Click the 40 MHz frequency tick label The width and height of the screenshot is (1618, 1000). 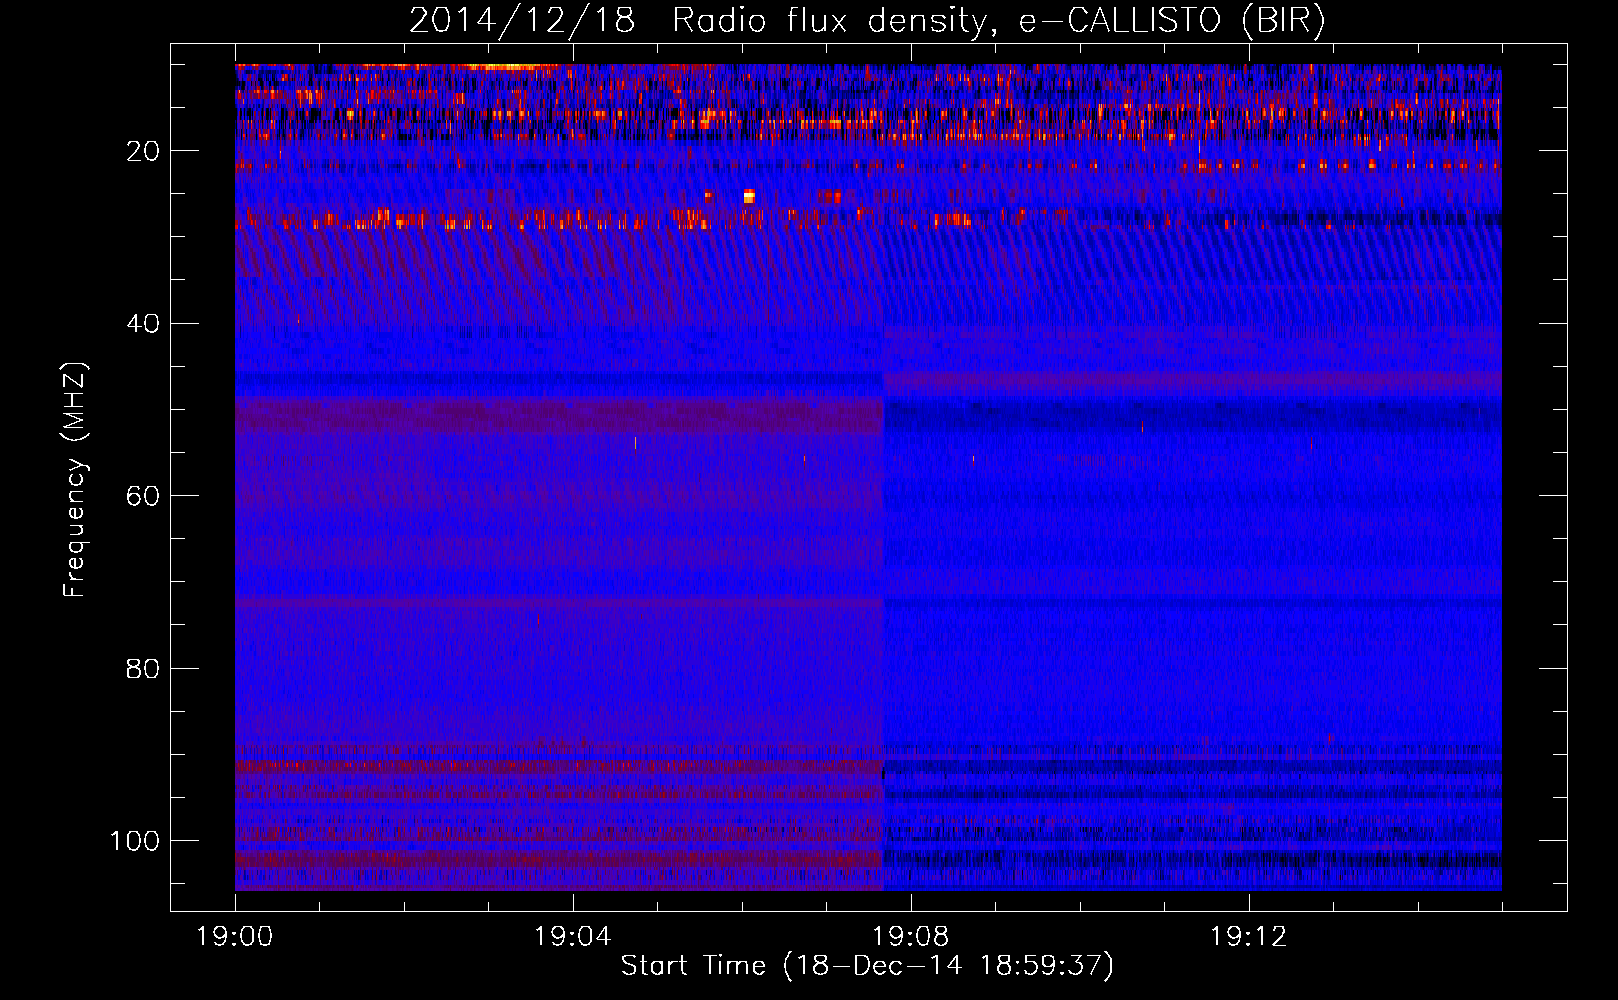pyautogui.click(x=143, y=324)
